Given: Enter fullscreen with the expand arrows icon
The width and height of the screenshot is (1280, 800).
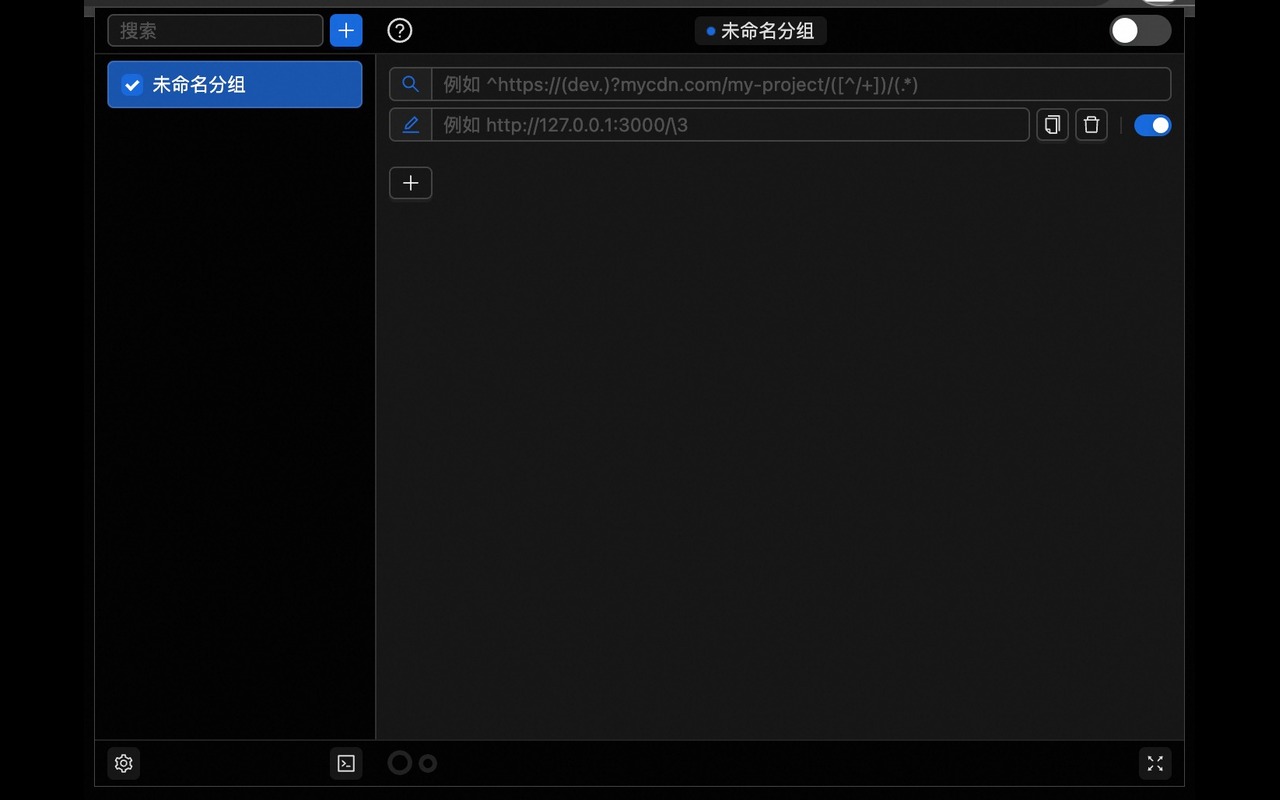Looking at the screenshot, I should pyautogui.click(x=1155, y=763).
